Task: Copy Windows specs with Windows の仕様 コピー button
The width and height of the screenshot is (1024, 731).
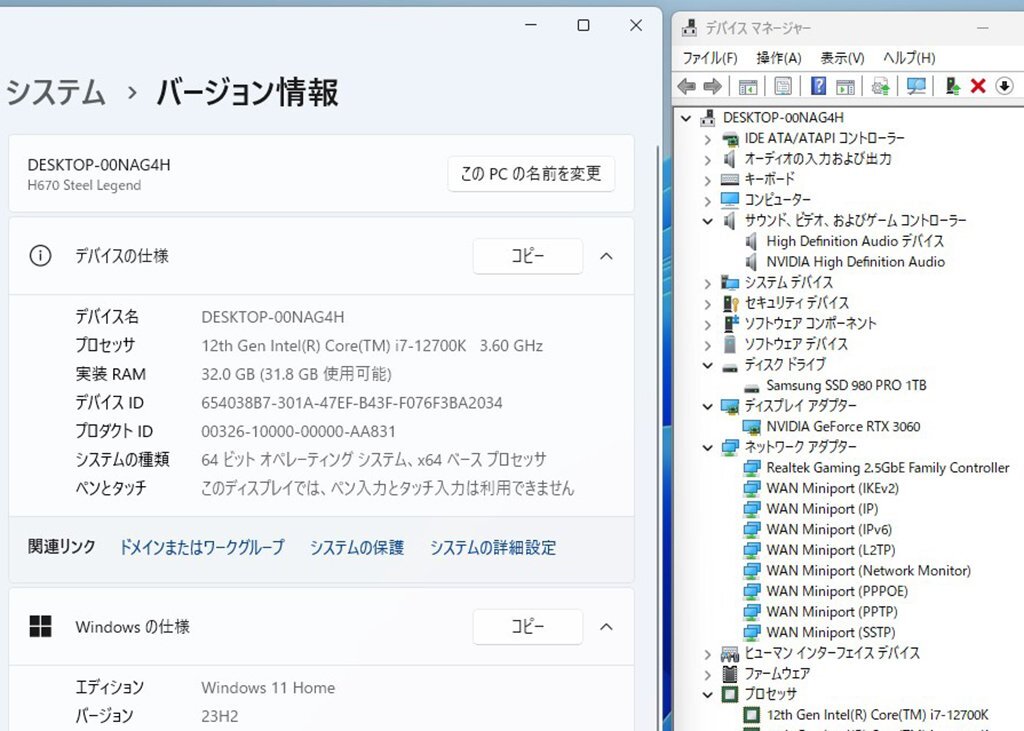Action: [x=528, y=626]
